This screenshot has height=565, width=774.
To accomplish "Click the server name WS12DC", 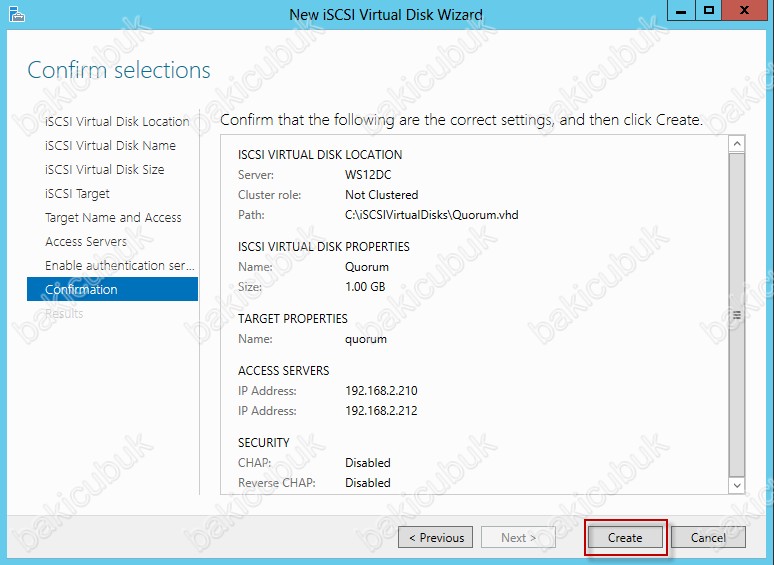I will pyautogui.click(x=368, y=175).
